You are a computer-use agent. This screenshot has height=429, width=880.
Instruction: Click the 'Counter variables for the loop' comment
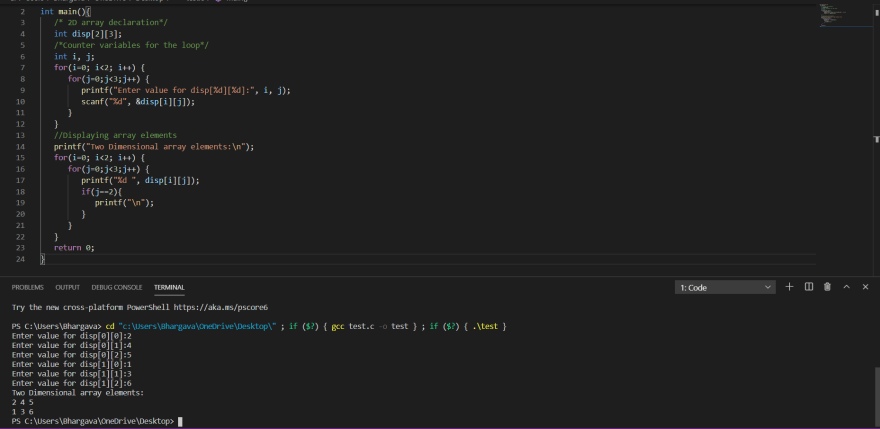131,45
